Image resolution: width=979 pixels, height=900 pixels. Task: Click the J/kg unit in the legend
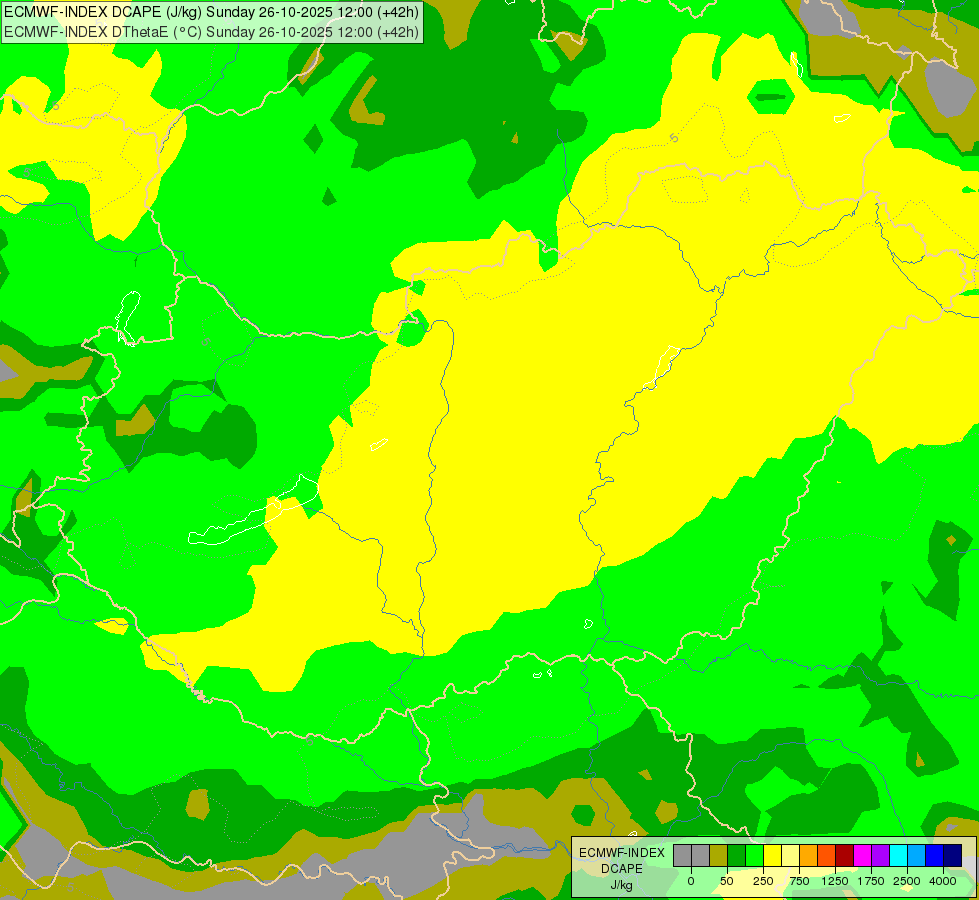click(x=621, y=885)
